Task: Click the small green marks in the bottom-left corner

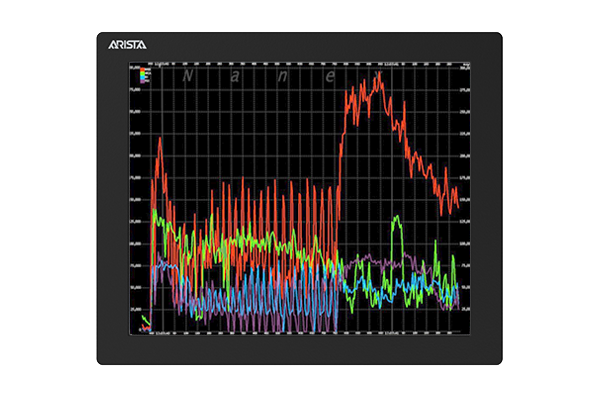Action: click(x=146, y=322)
